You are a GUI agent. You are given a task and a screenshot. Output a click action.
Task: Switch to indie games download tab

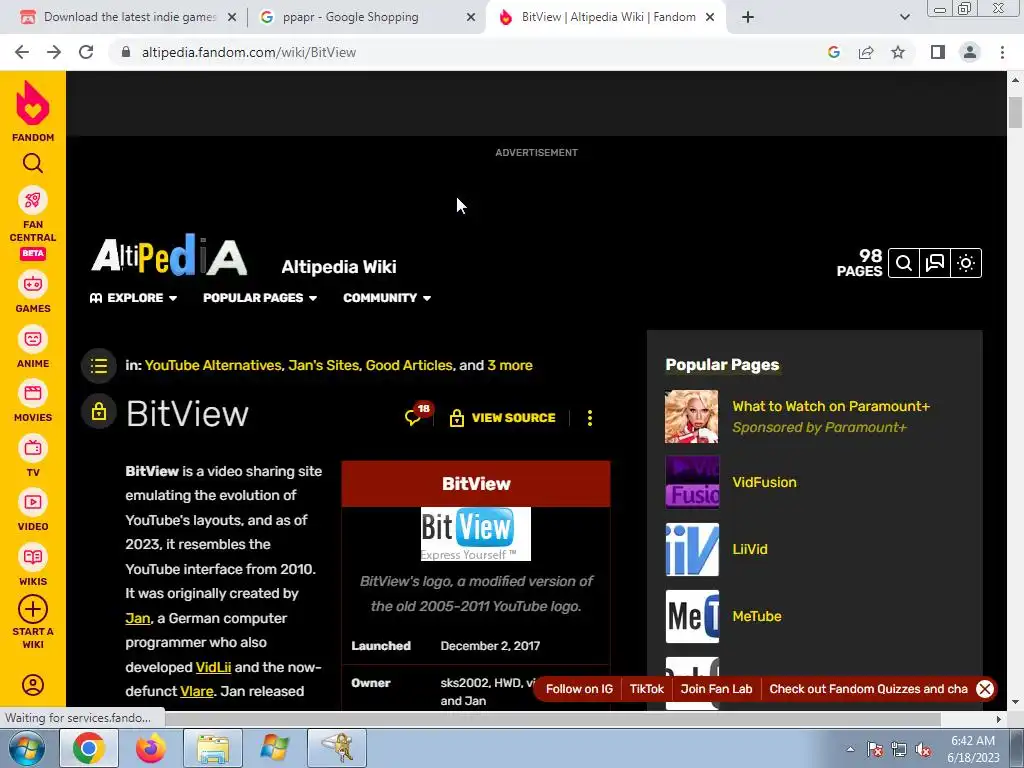tap(128, 17)
